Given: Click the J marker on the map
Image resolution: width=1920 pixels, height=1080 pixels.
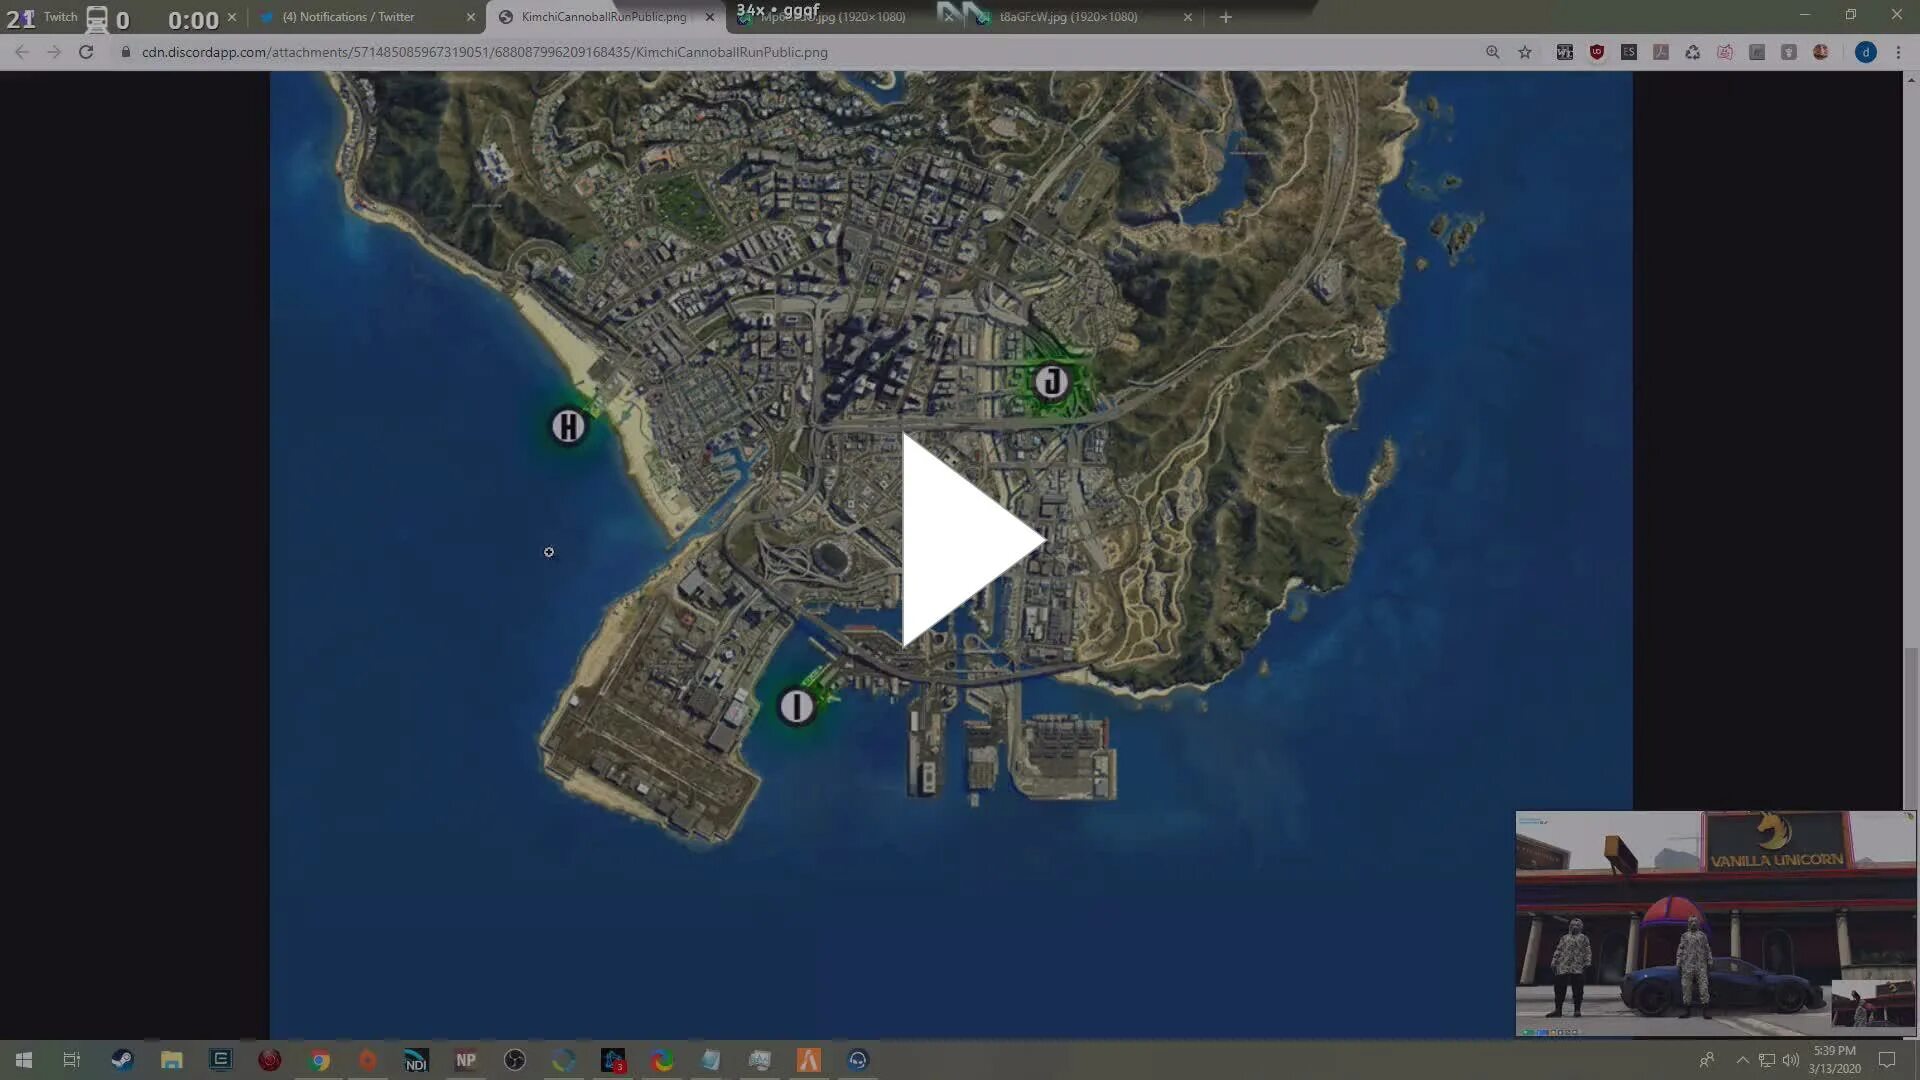Looking at the screenshot, I should [1051, 382].
